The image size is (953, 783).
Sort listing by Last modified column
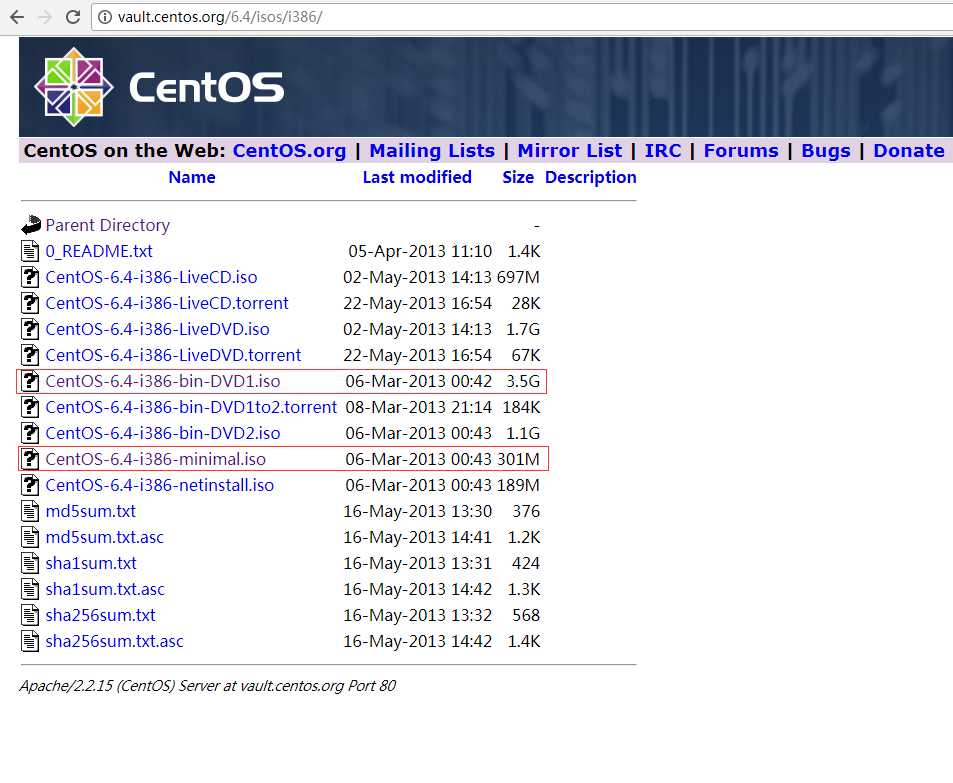pyautogui.click(x=417, y=177)
